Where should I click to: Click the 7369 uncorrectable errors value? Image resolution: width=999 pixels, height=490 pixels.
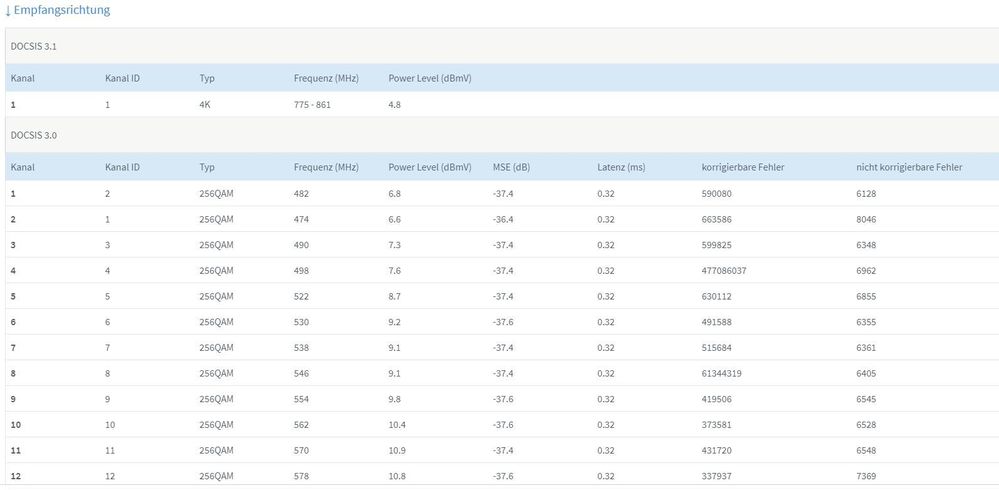[866, 476]
